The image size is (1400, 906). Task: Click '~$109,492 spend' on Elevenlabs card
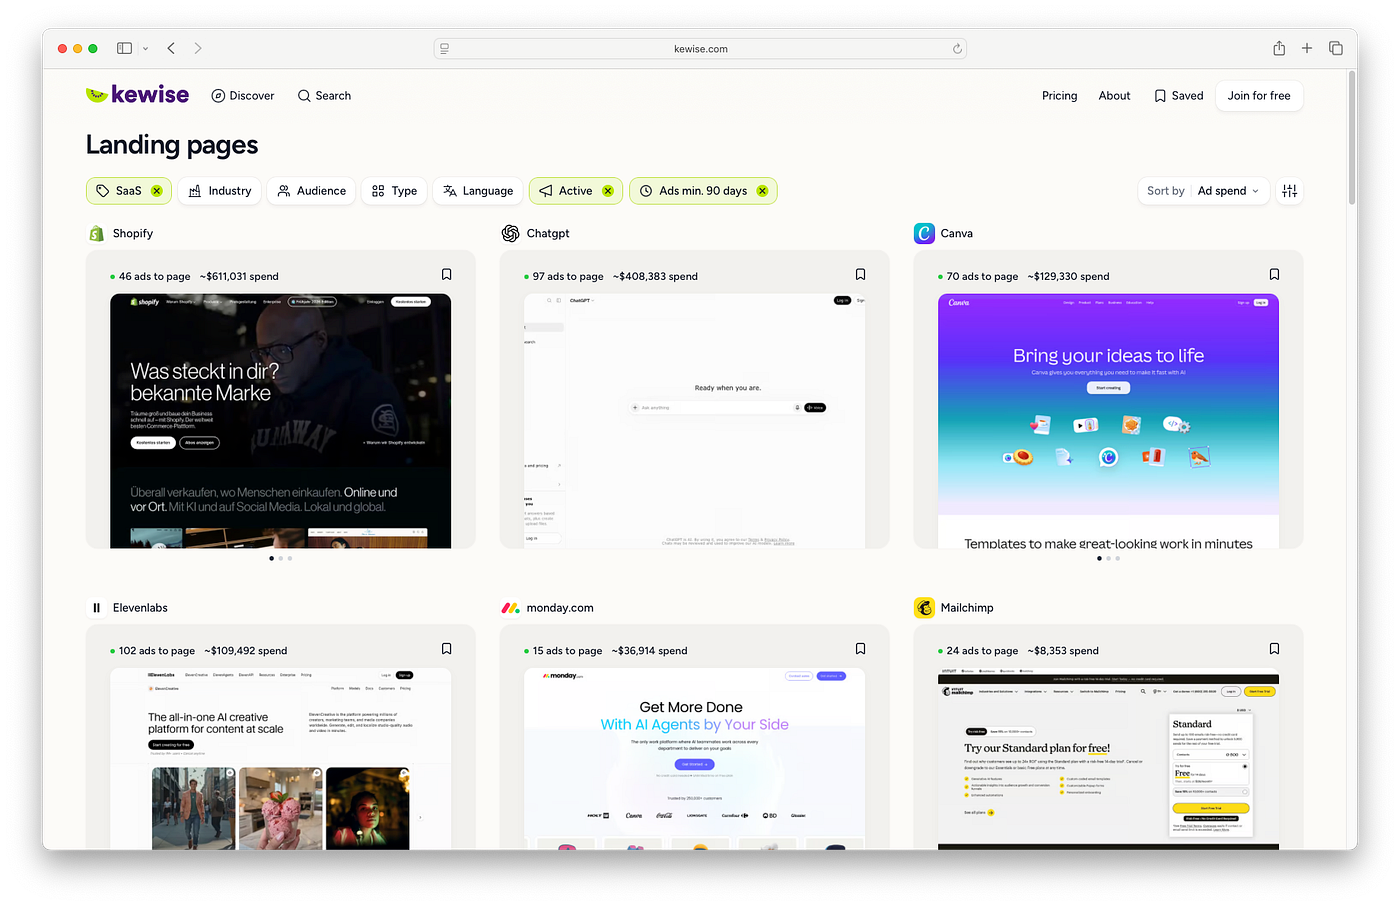pyautogui.click(x=246, y=651)
